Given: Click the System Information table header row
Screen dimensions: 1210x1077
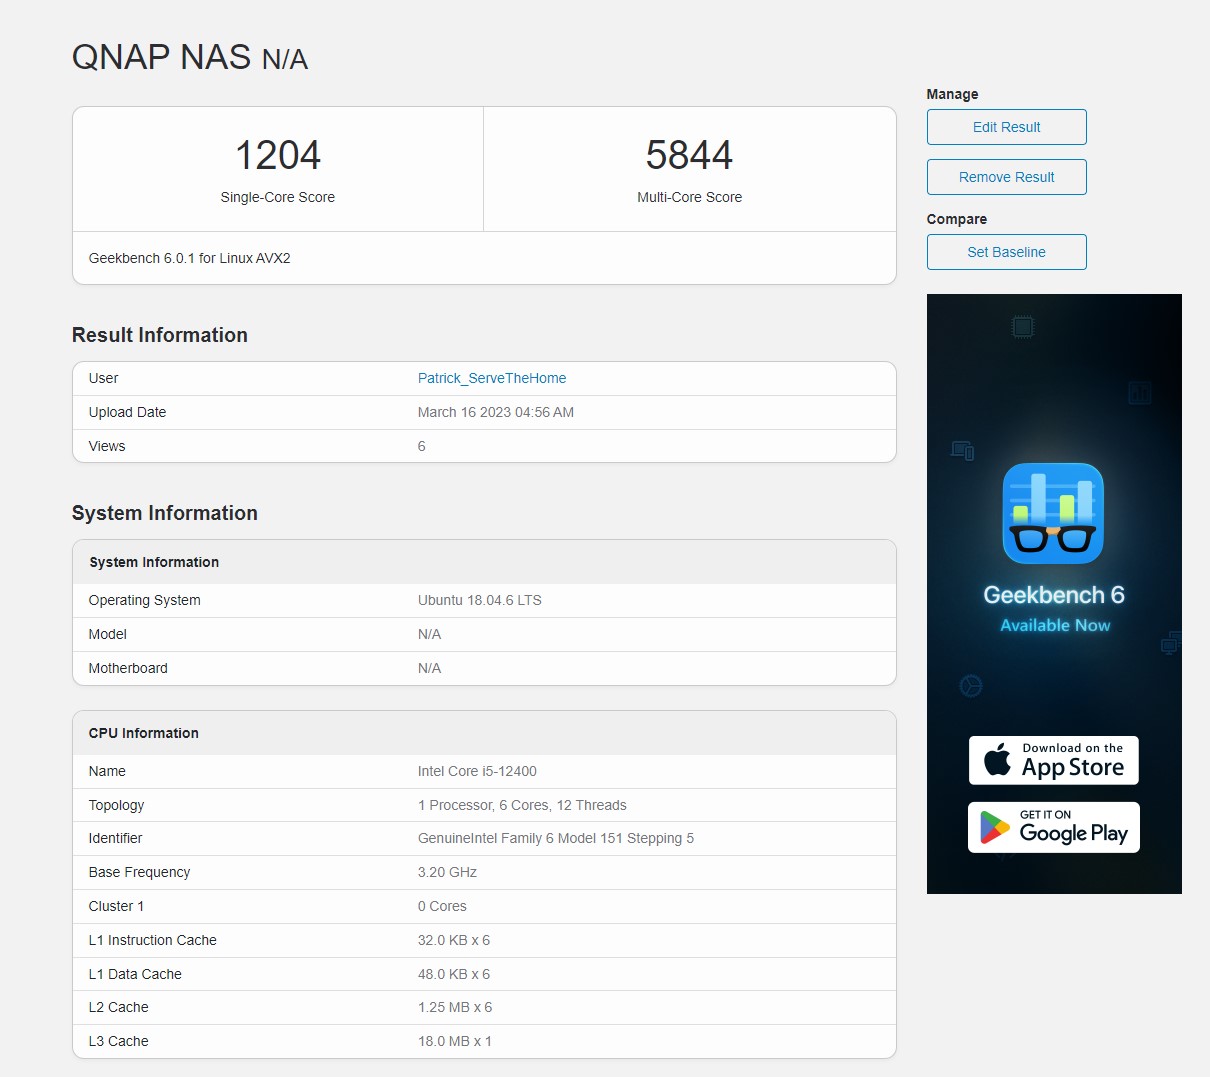Looking at the screenshot, I should [x=484, y=562].
